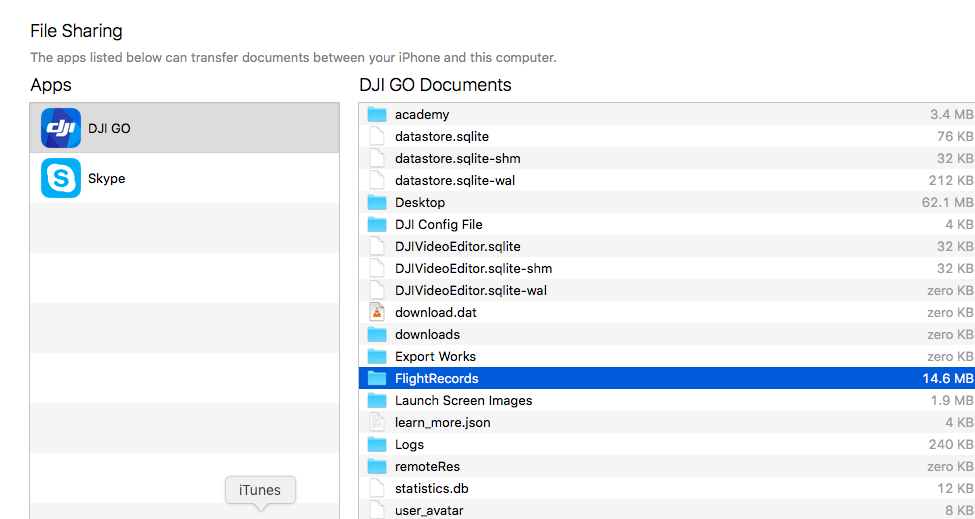This screenshot has width=975, height=519.
Task: Click the VLC cone icon for download.dat
Action: point(377,312)
